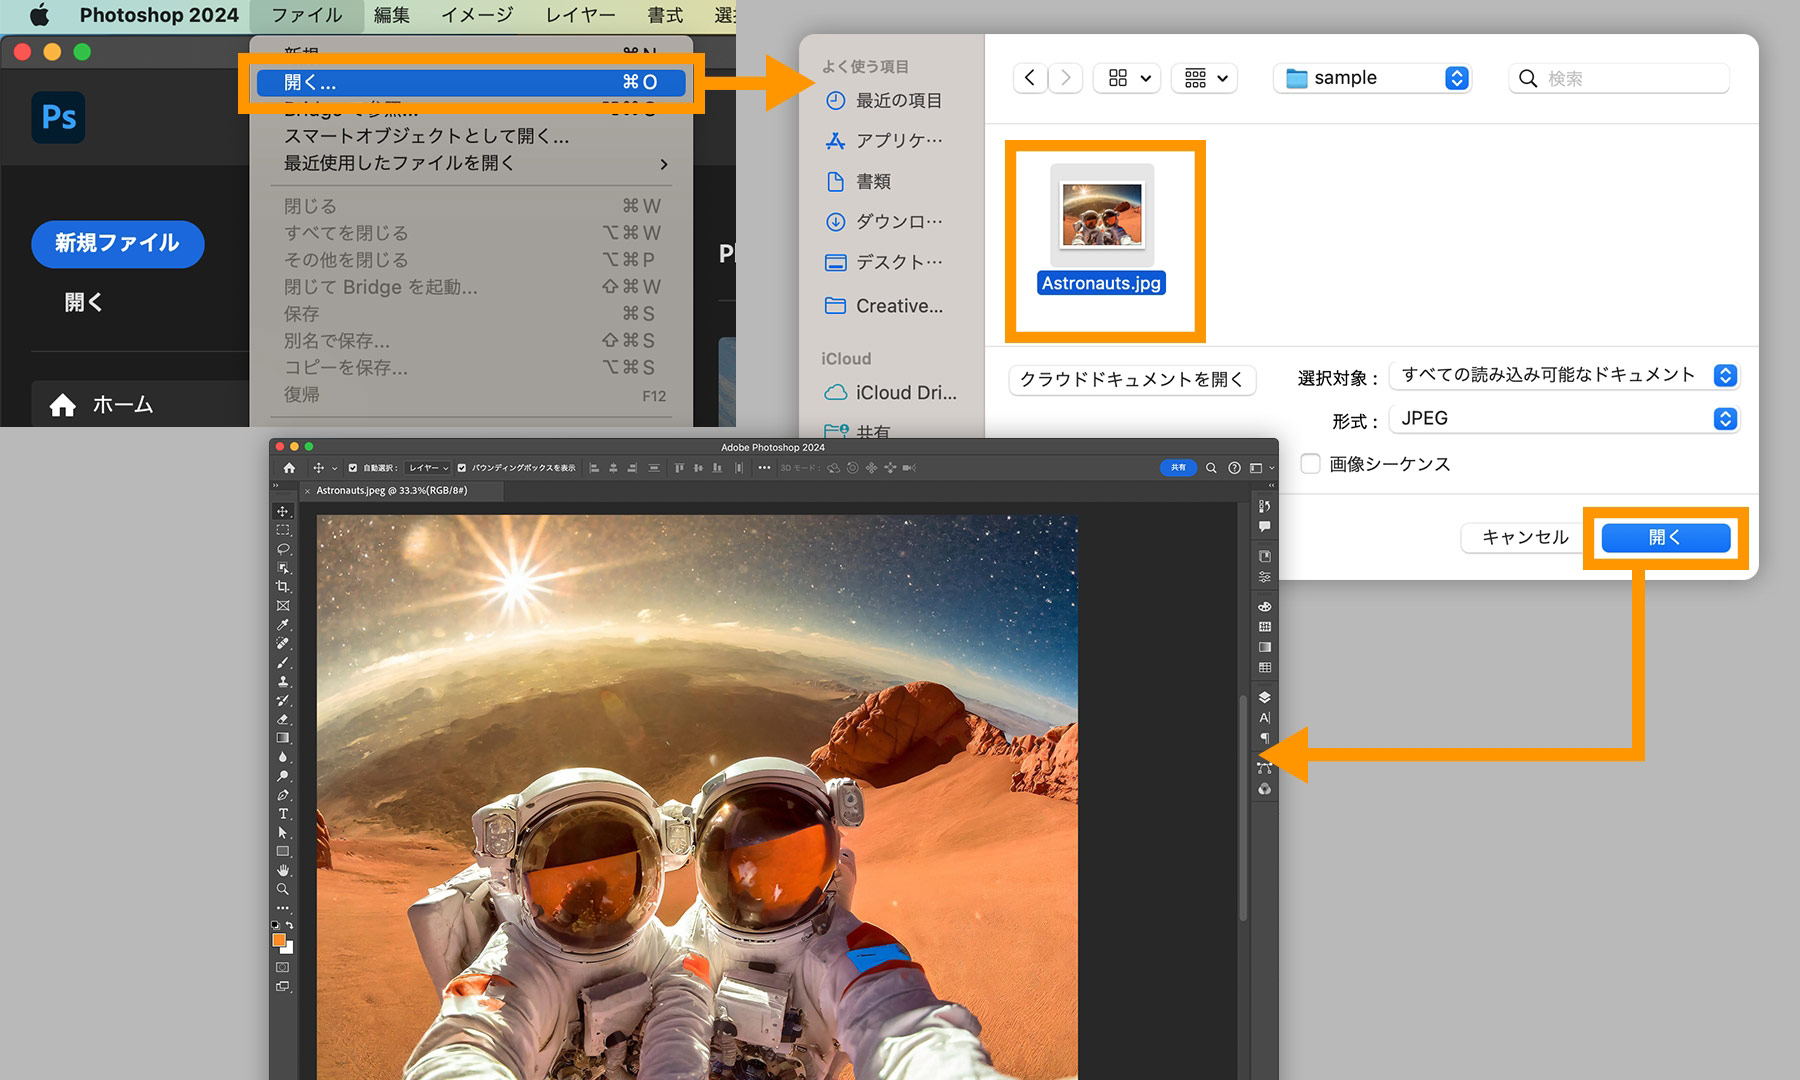
Task: Click the 新規ファイル button
Action: coord(118,243)
